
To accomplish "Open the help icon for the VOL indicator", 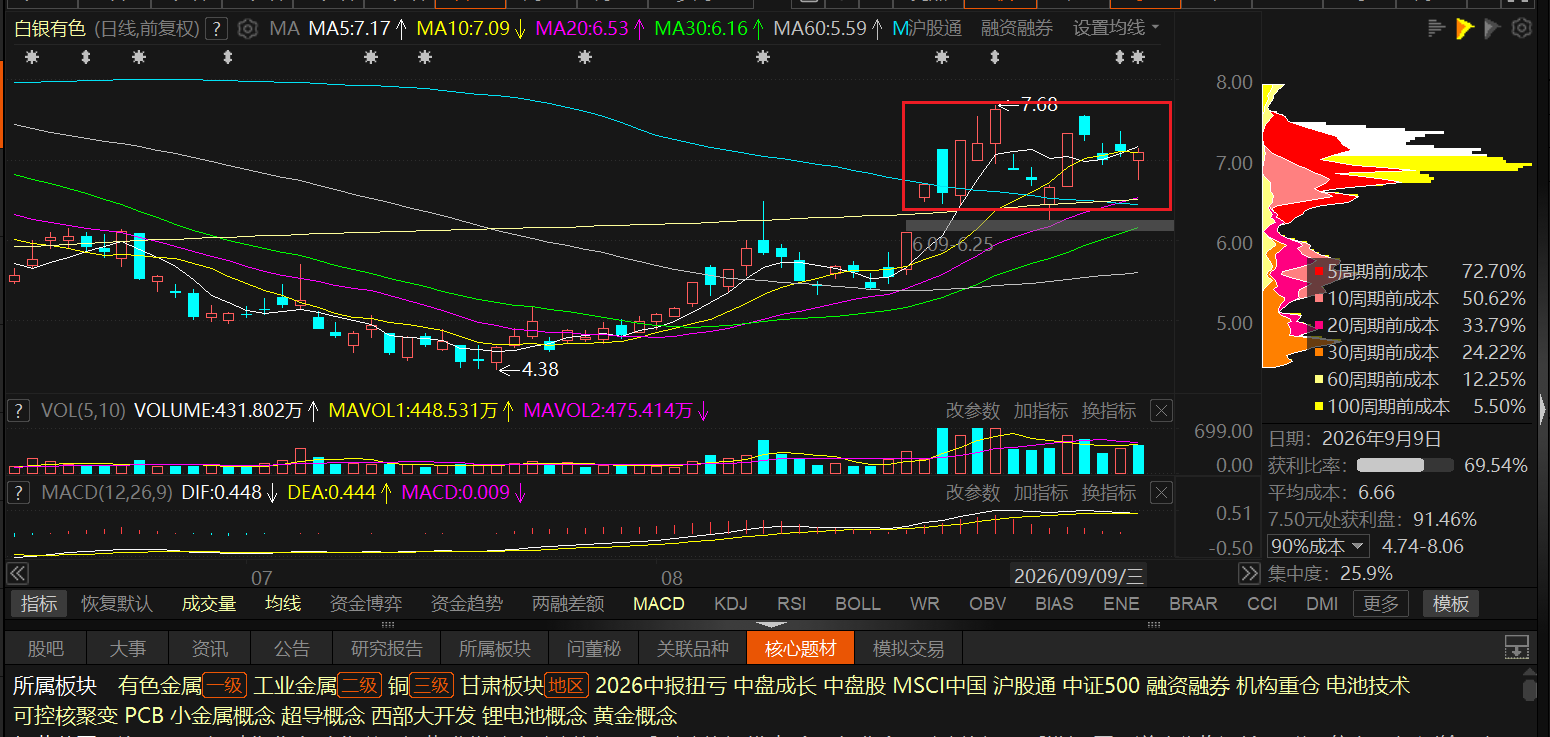I will tap(18, 411).
